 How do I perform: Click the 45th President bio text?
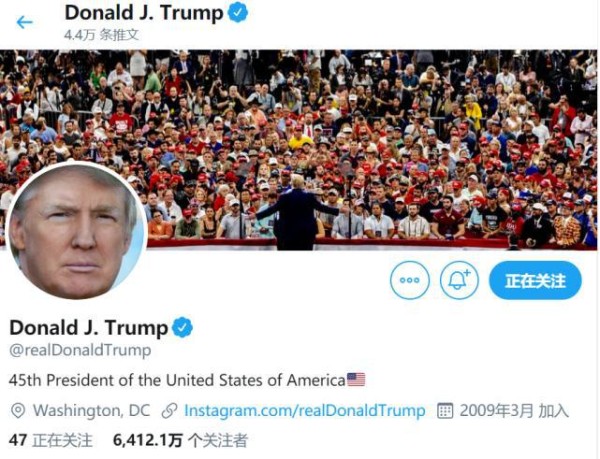177,380
